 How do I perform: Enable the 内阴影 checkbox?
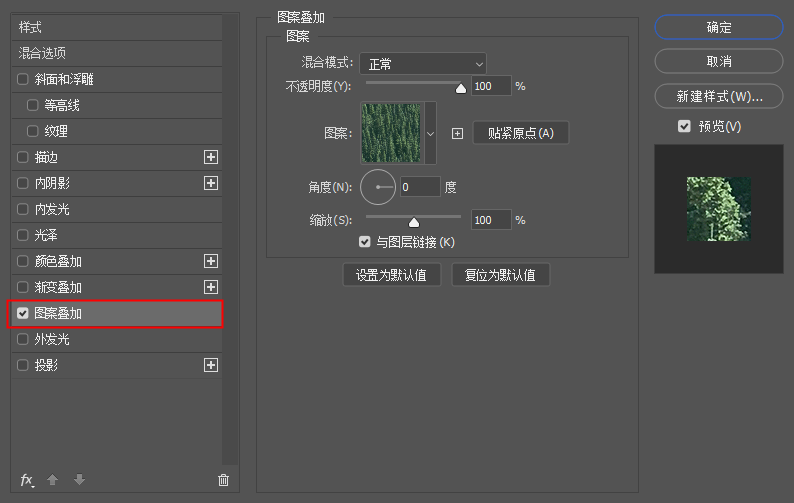click(23, 183)
